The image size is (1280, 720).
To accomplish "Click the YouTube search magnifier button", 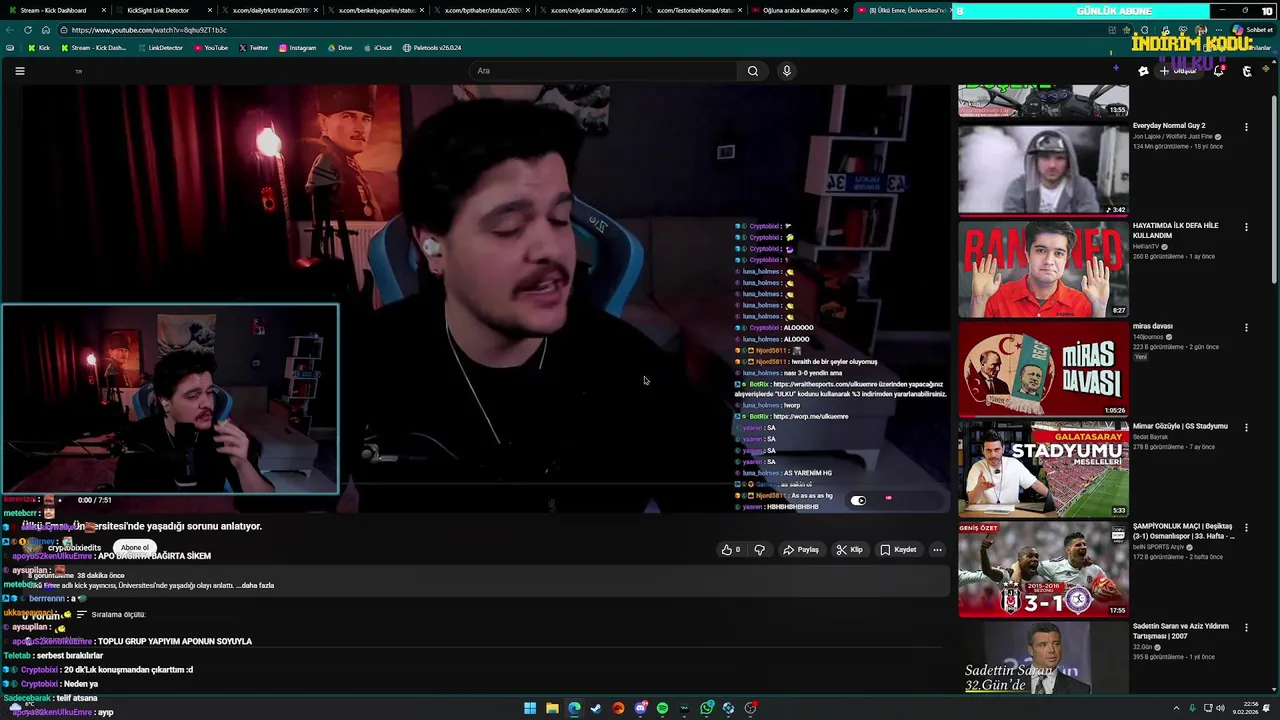I will (753, 71).
